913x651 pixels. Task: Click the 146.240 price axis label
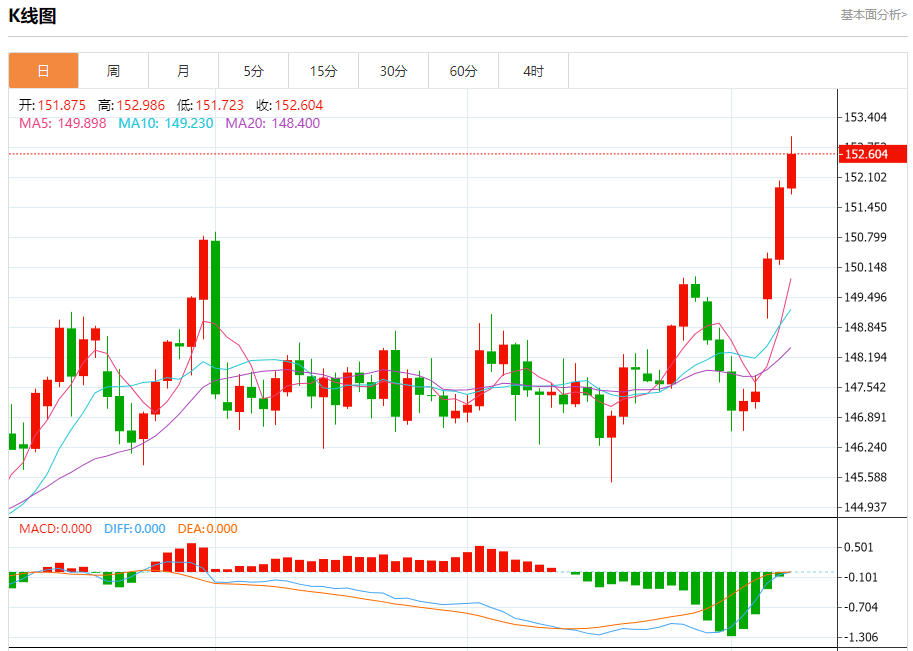pos(866,447)
